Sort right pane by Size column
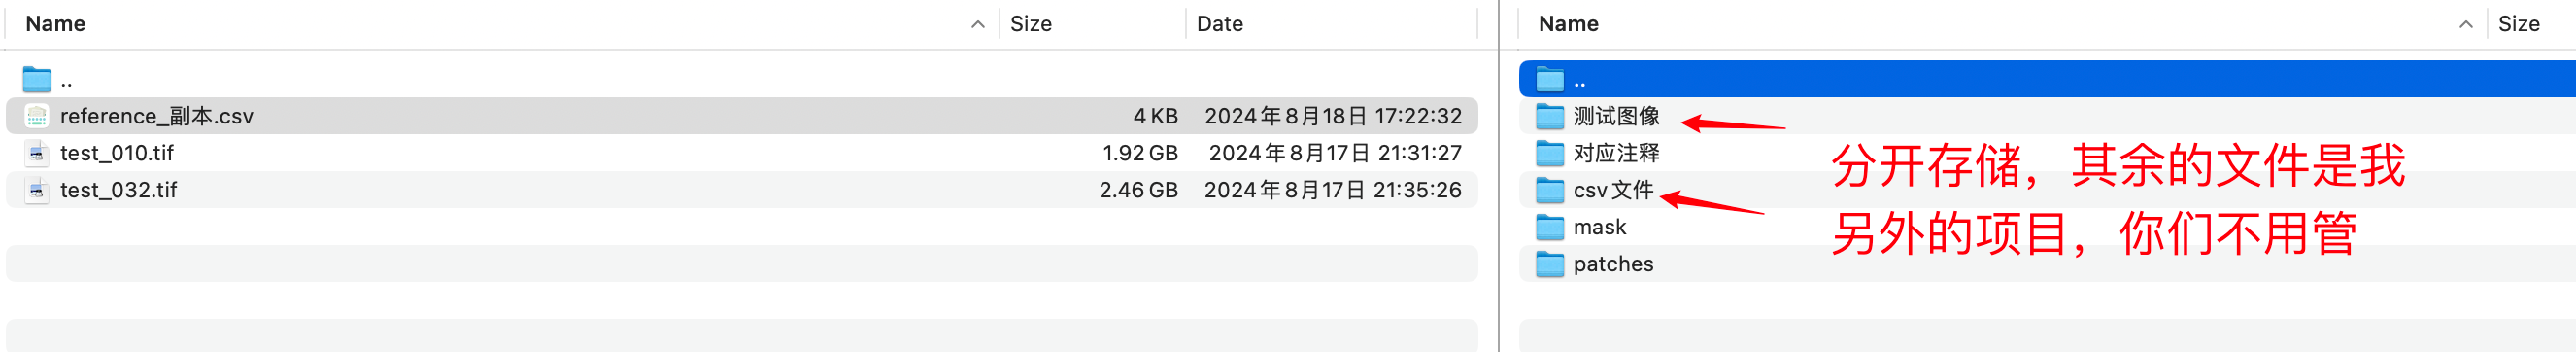This screenshot has height=352, width=2576. (2518, 24)
